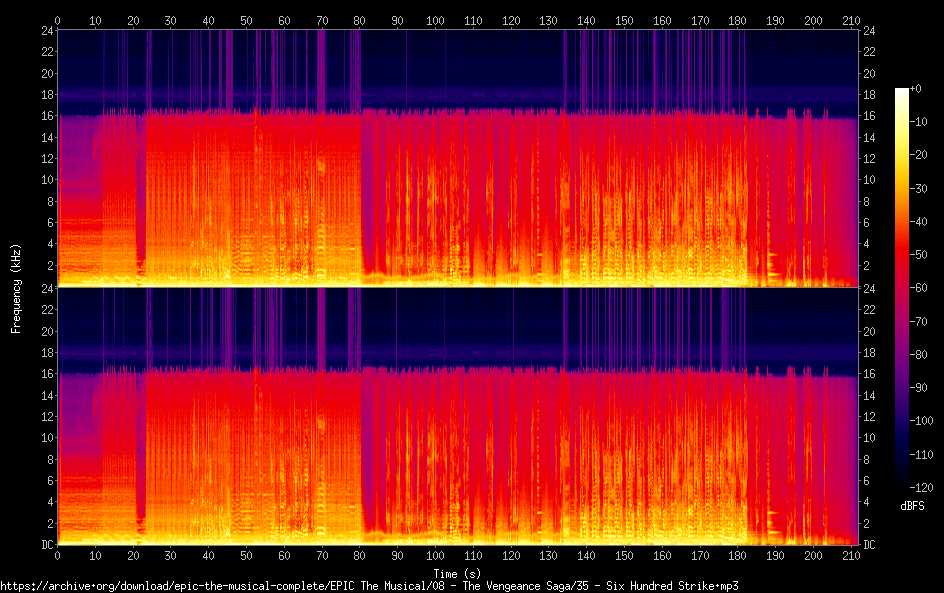Click the 150 tick on bottom time axis

pyautogui.click(x=624, y=555)
